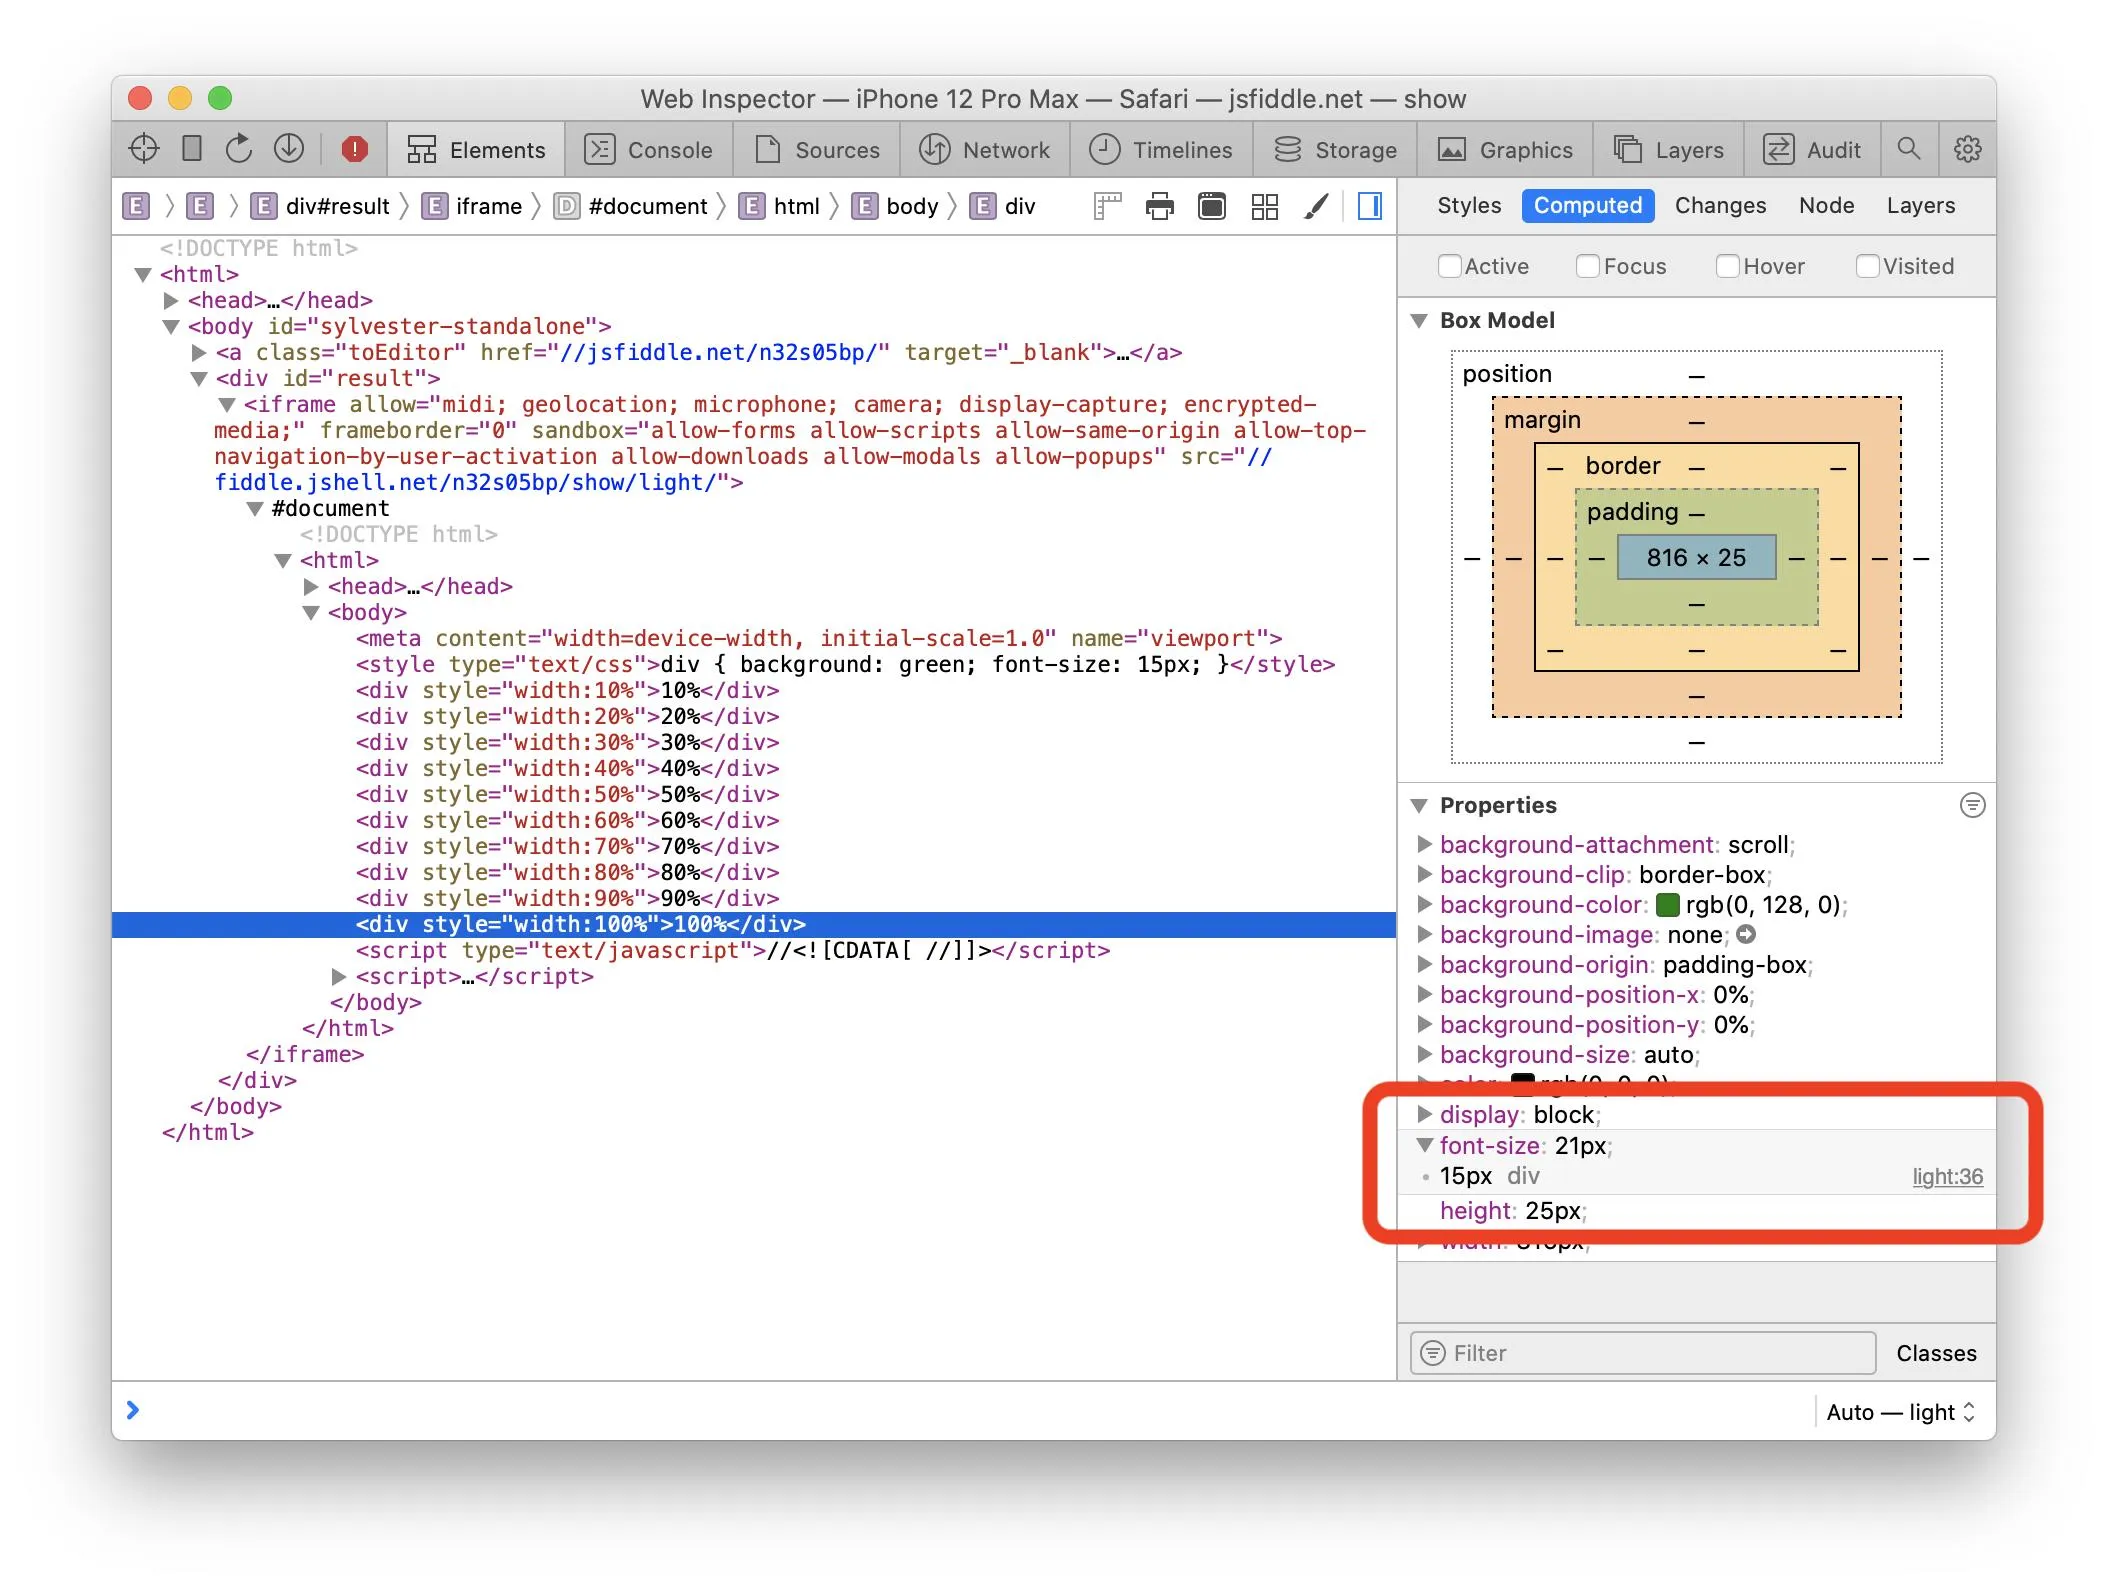Image resolution: width=2108 pixels, height=1588 pixels.
Task: Click the search magnifier icon
Action: [x=1909, y=149]
